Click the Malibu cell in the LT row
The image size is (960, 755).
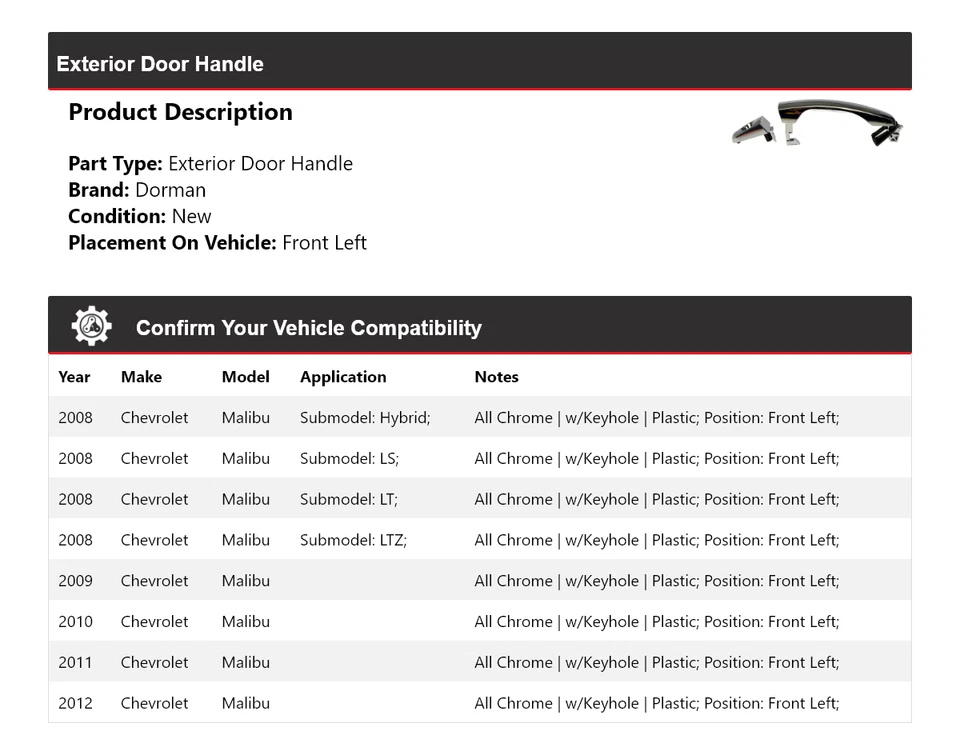pyautogui.click(x=246, y=499)
